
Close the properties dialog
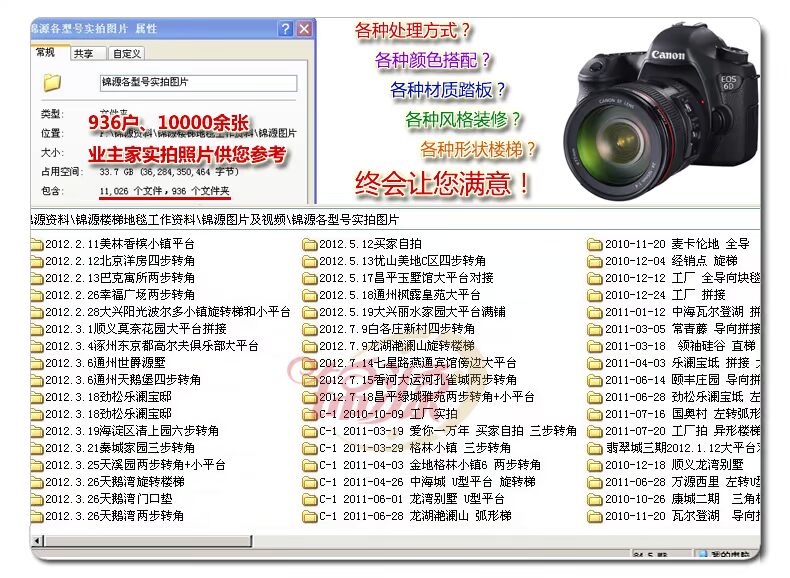tap(304, 29)
